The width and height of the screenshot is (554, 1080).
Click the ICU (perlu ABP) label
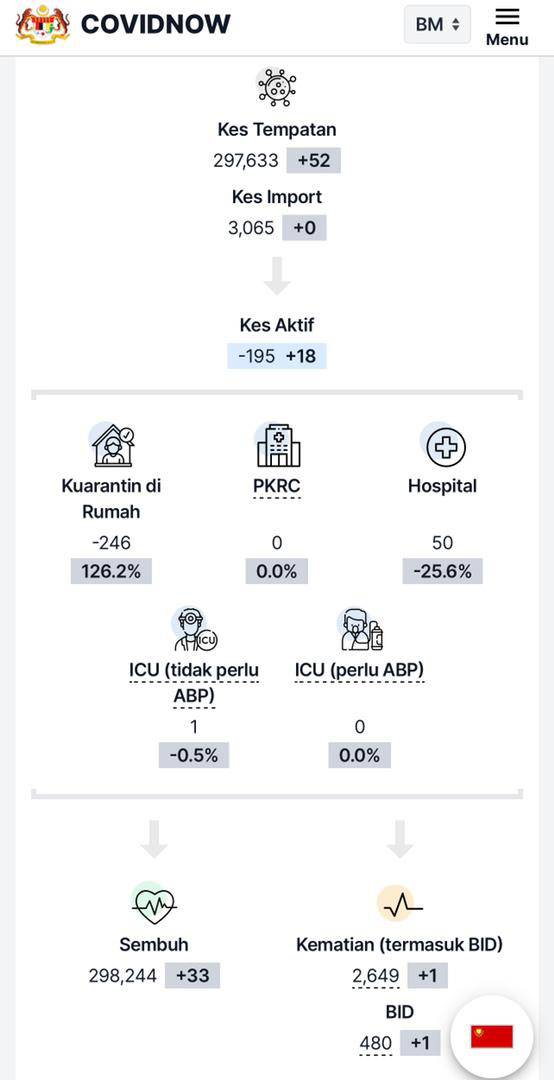pos(359,669)
